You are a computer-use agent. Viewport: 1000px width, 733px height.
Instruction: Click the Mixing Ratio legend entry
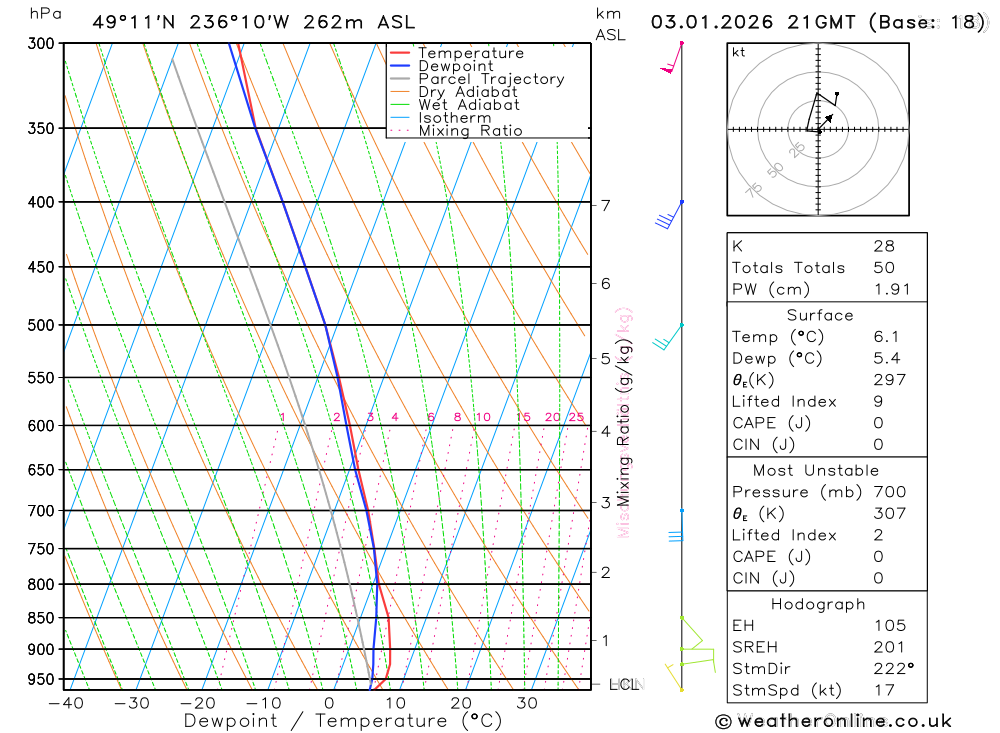click(x=456, y=131)
